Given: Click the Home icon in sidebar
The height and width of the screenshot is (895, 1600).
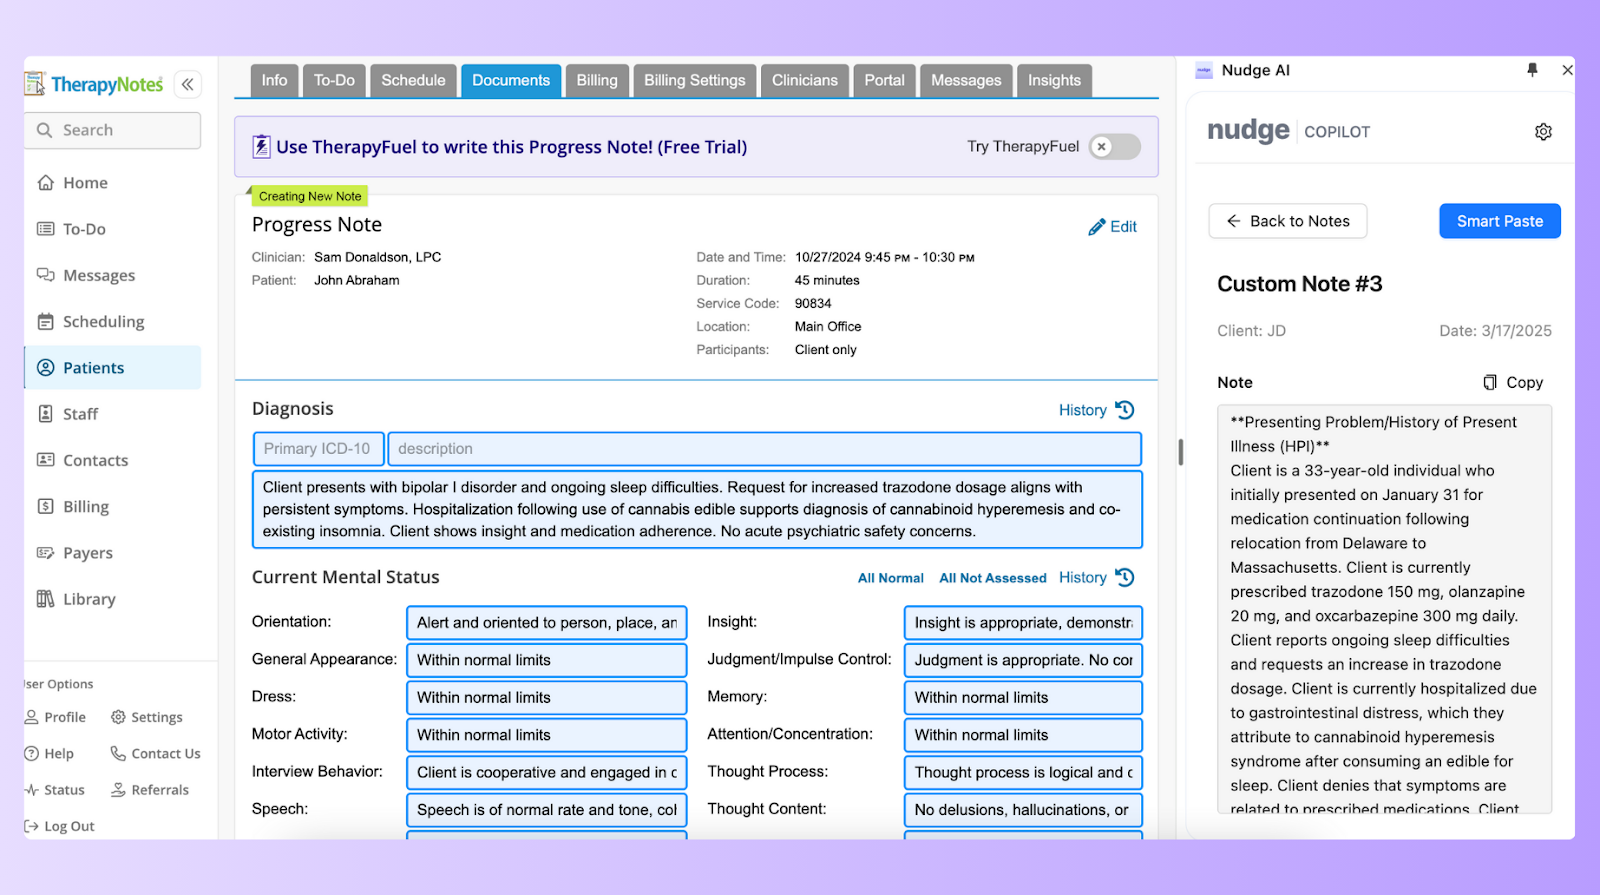Looking at the screenshot, I should click(45, 183).
